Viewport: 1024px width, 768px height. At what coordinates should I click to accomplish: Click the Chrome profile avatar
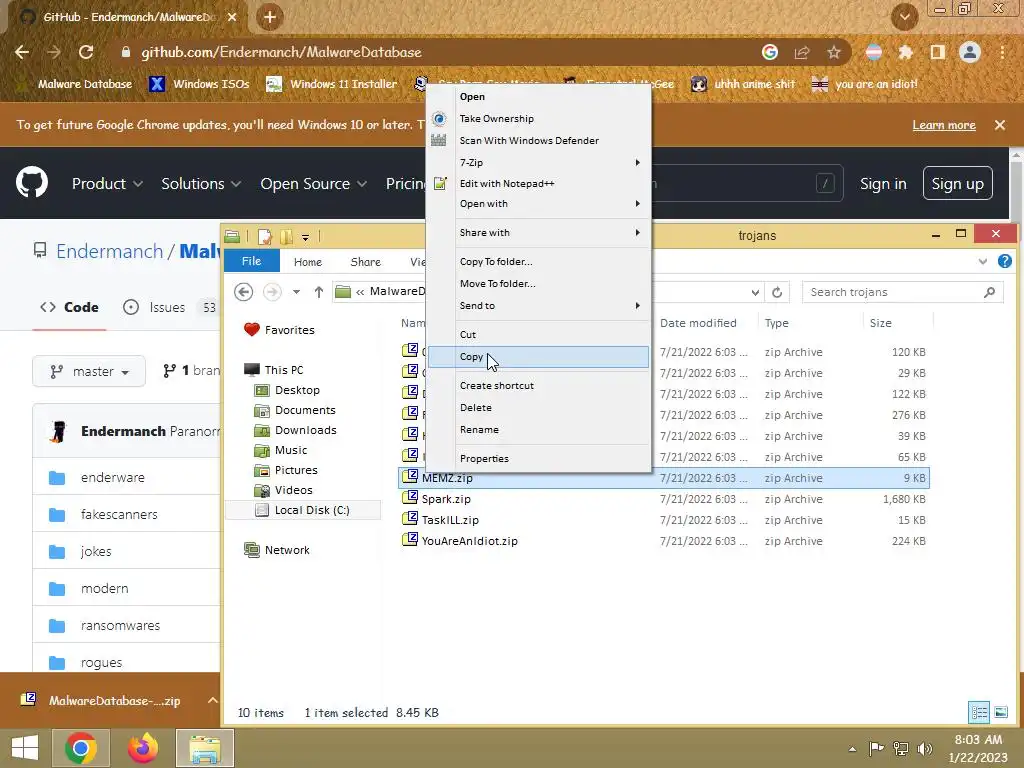point(970,52)
